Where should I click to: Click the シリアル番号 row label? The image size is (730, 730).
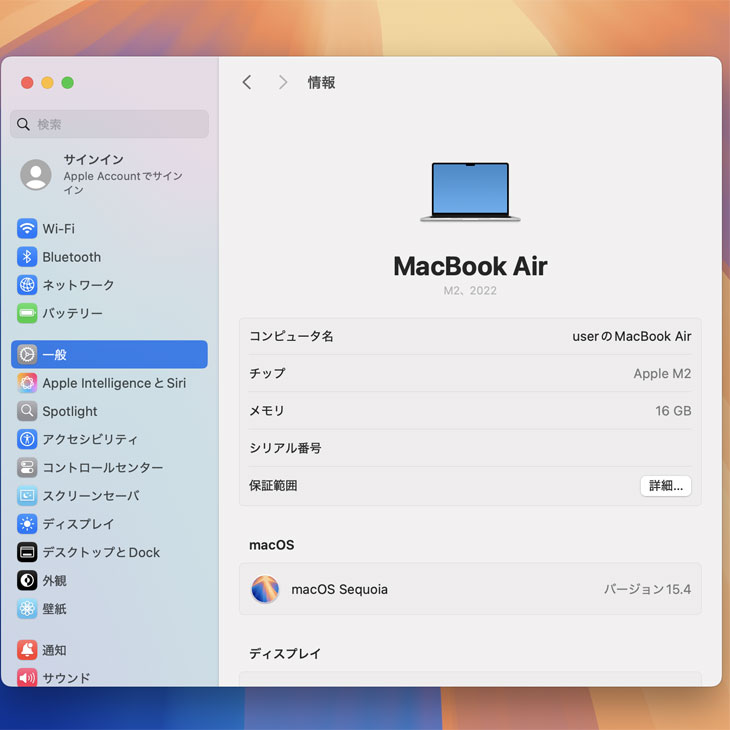[285, 448]
